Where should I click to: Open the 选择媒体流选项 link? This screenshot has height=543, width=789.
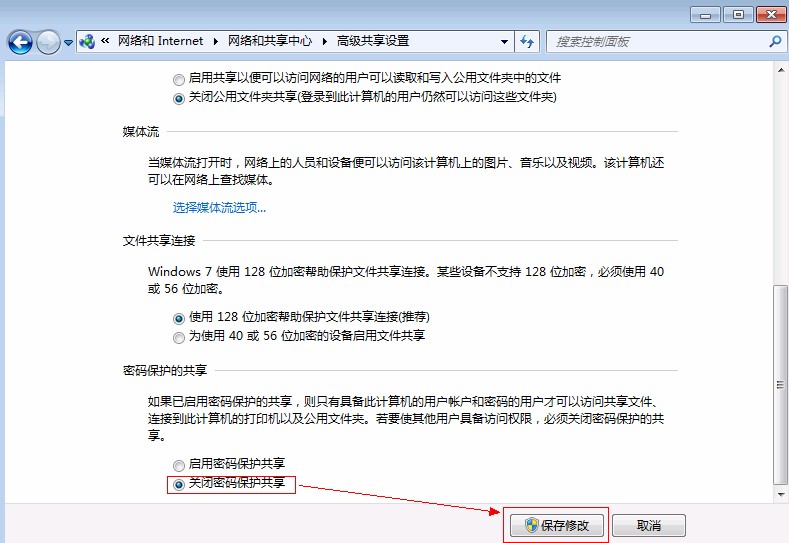pyautogui.click(x=219, y=208)
